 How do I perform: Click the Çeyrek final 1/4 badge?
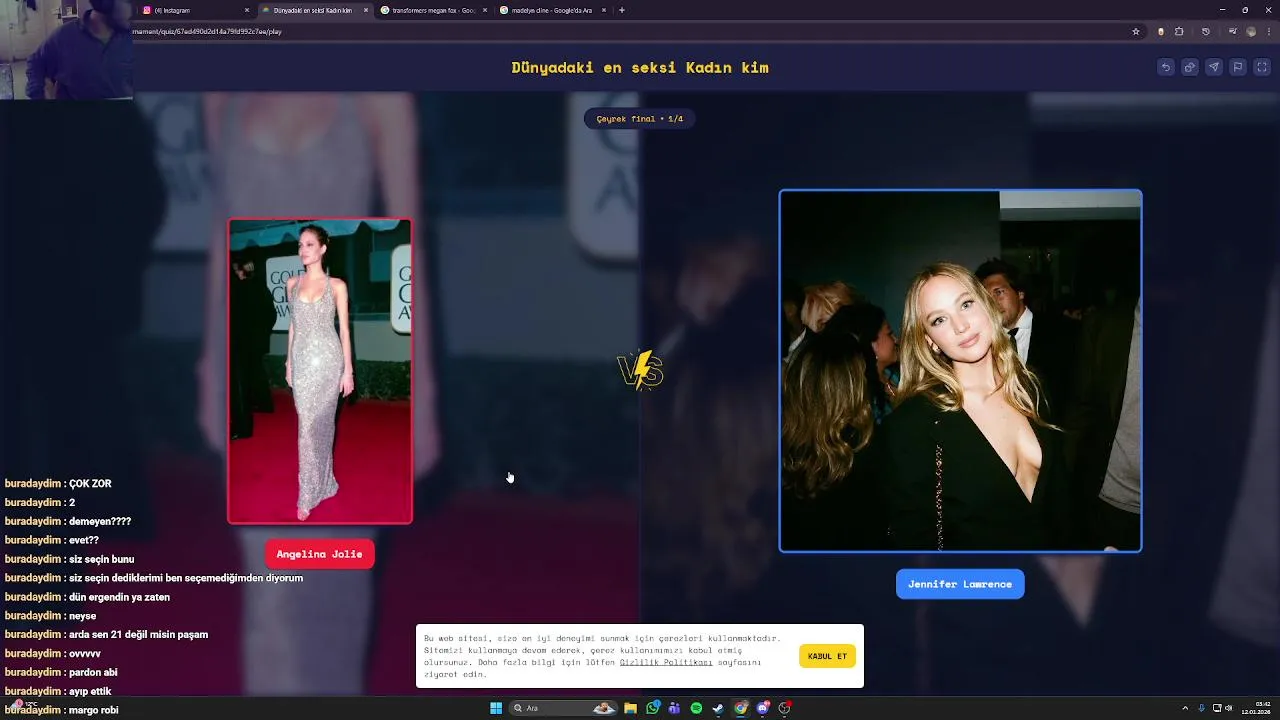[640, 119]
